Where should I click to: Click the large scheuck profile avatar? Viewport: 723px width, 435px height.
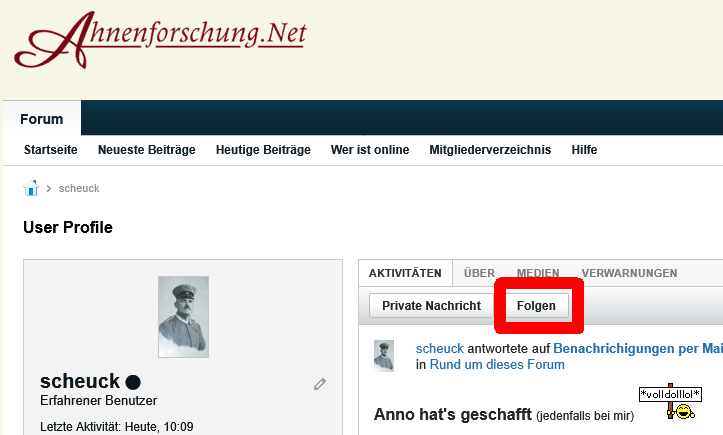(x=184, y=317)
